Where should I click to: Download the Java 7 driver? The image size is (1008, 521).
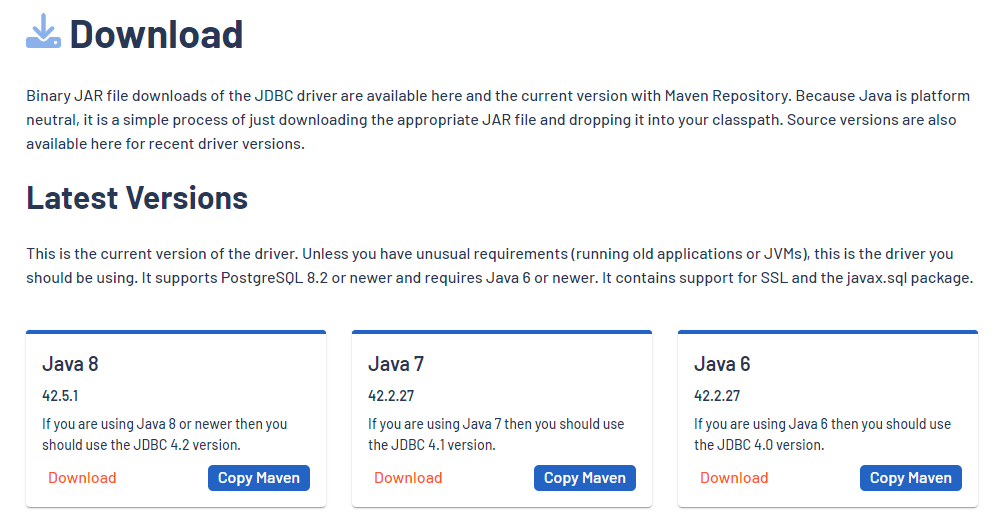pos(408,478)
